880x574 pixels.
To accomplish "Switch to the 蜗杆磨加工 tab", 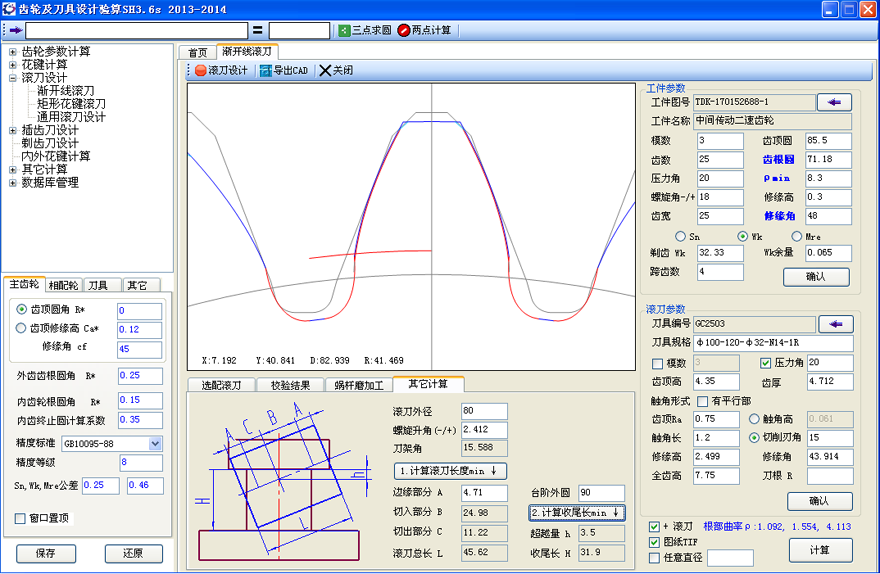I will [x=359, y=385].
